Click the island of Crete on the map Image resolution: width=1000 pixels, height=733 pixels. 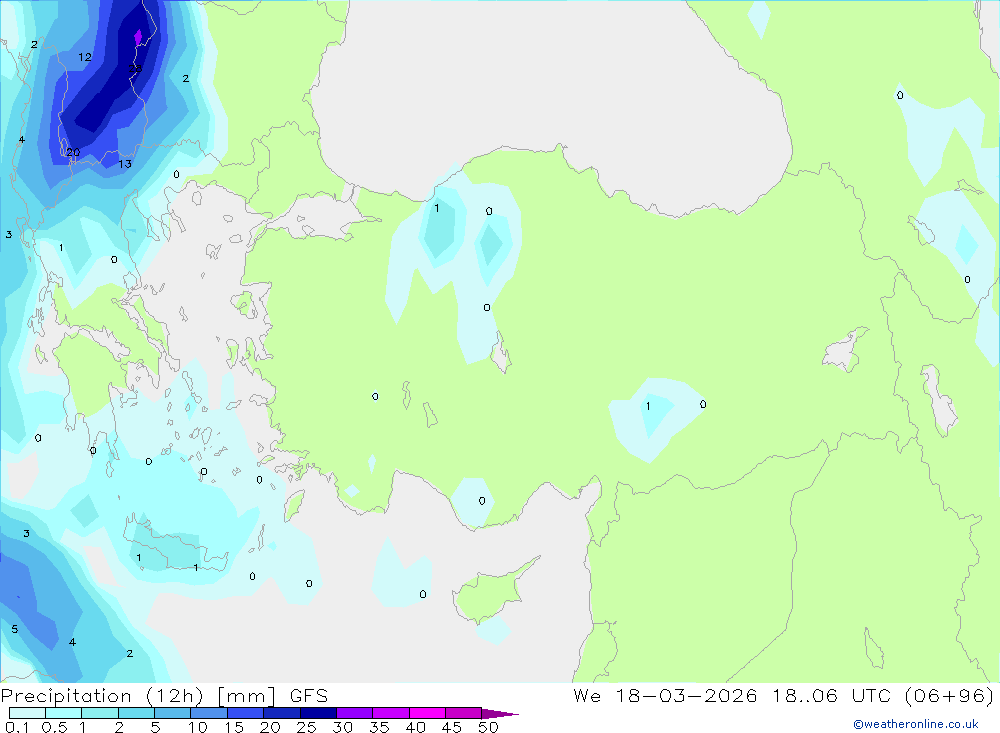click(175, 549)
